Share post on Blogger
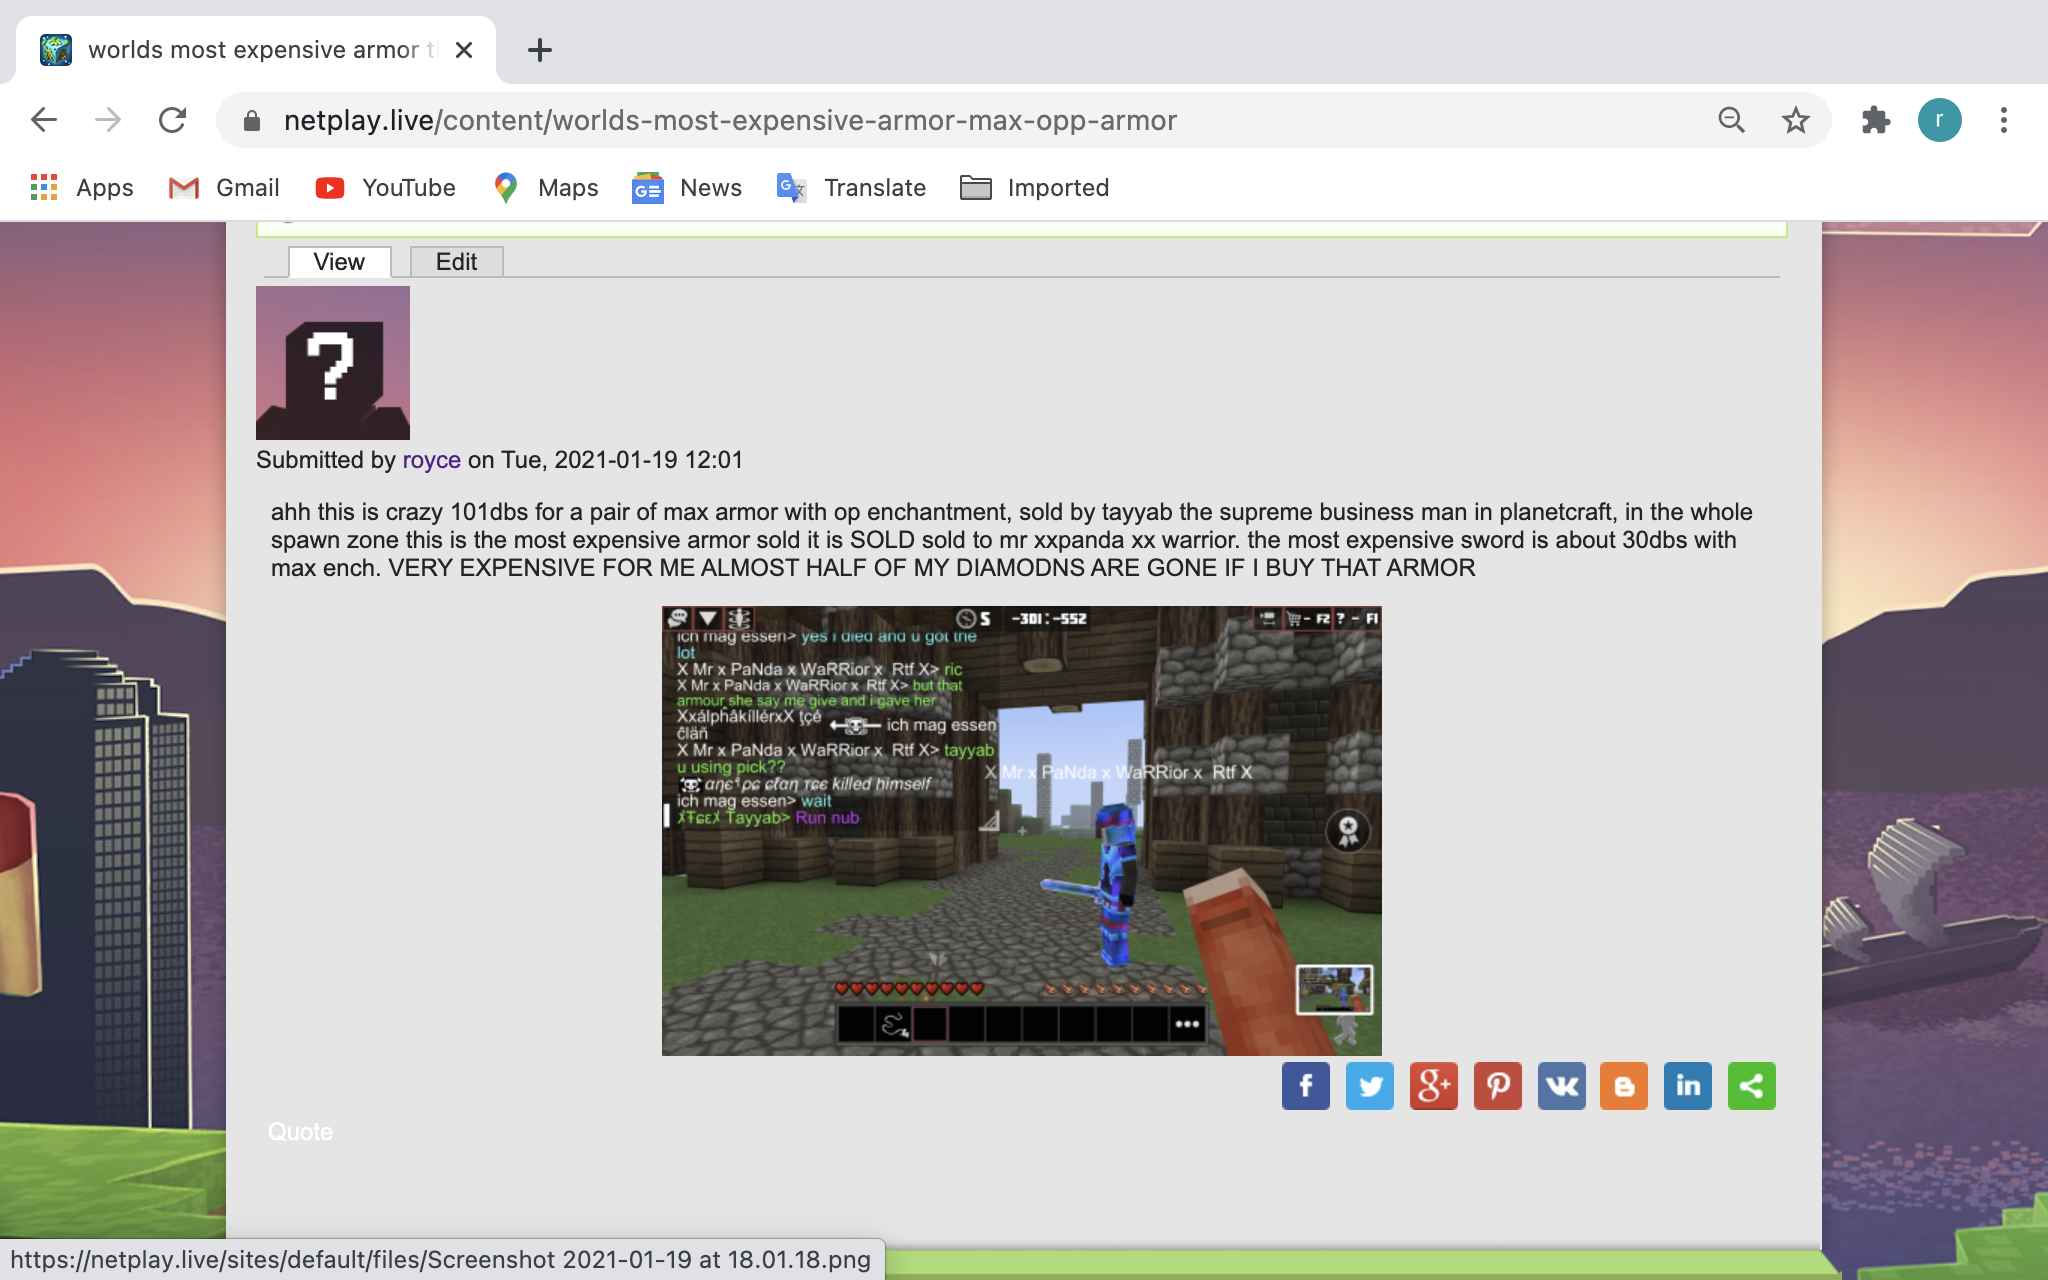The height and width of the screenshot is (1280, 2048). click(1624, 1086)
